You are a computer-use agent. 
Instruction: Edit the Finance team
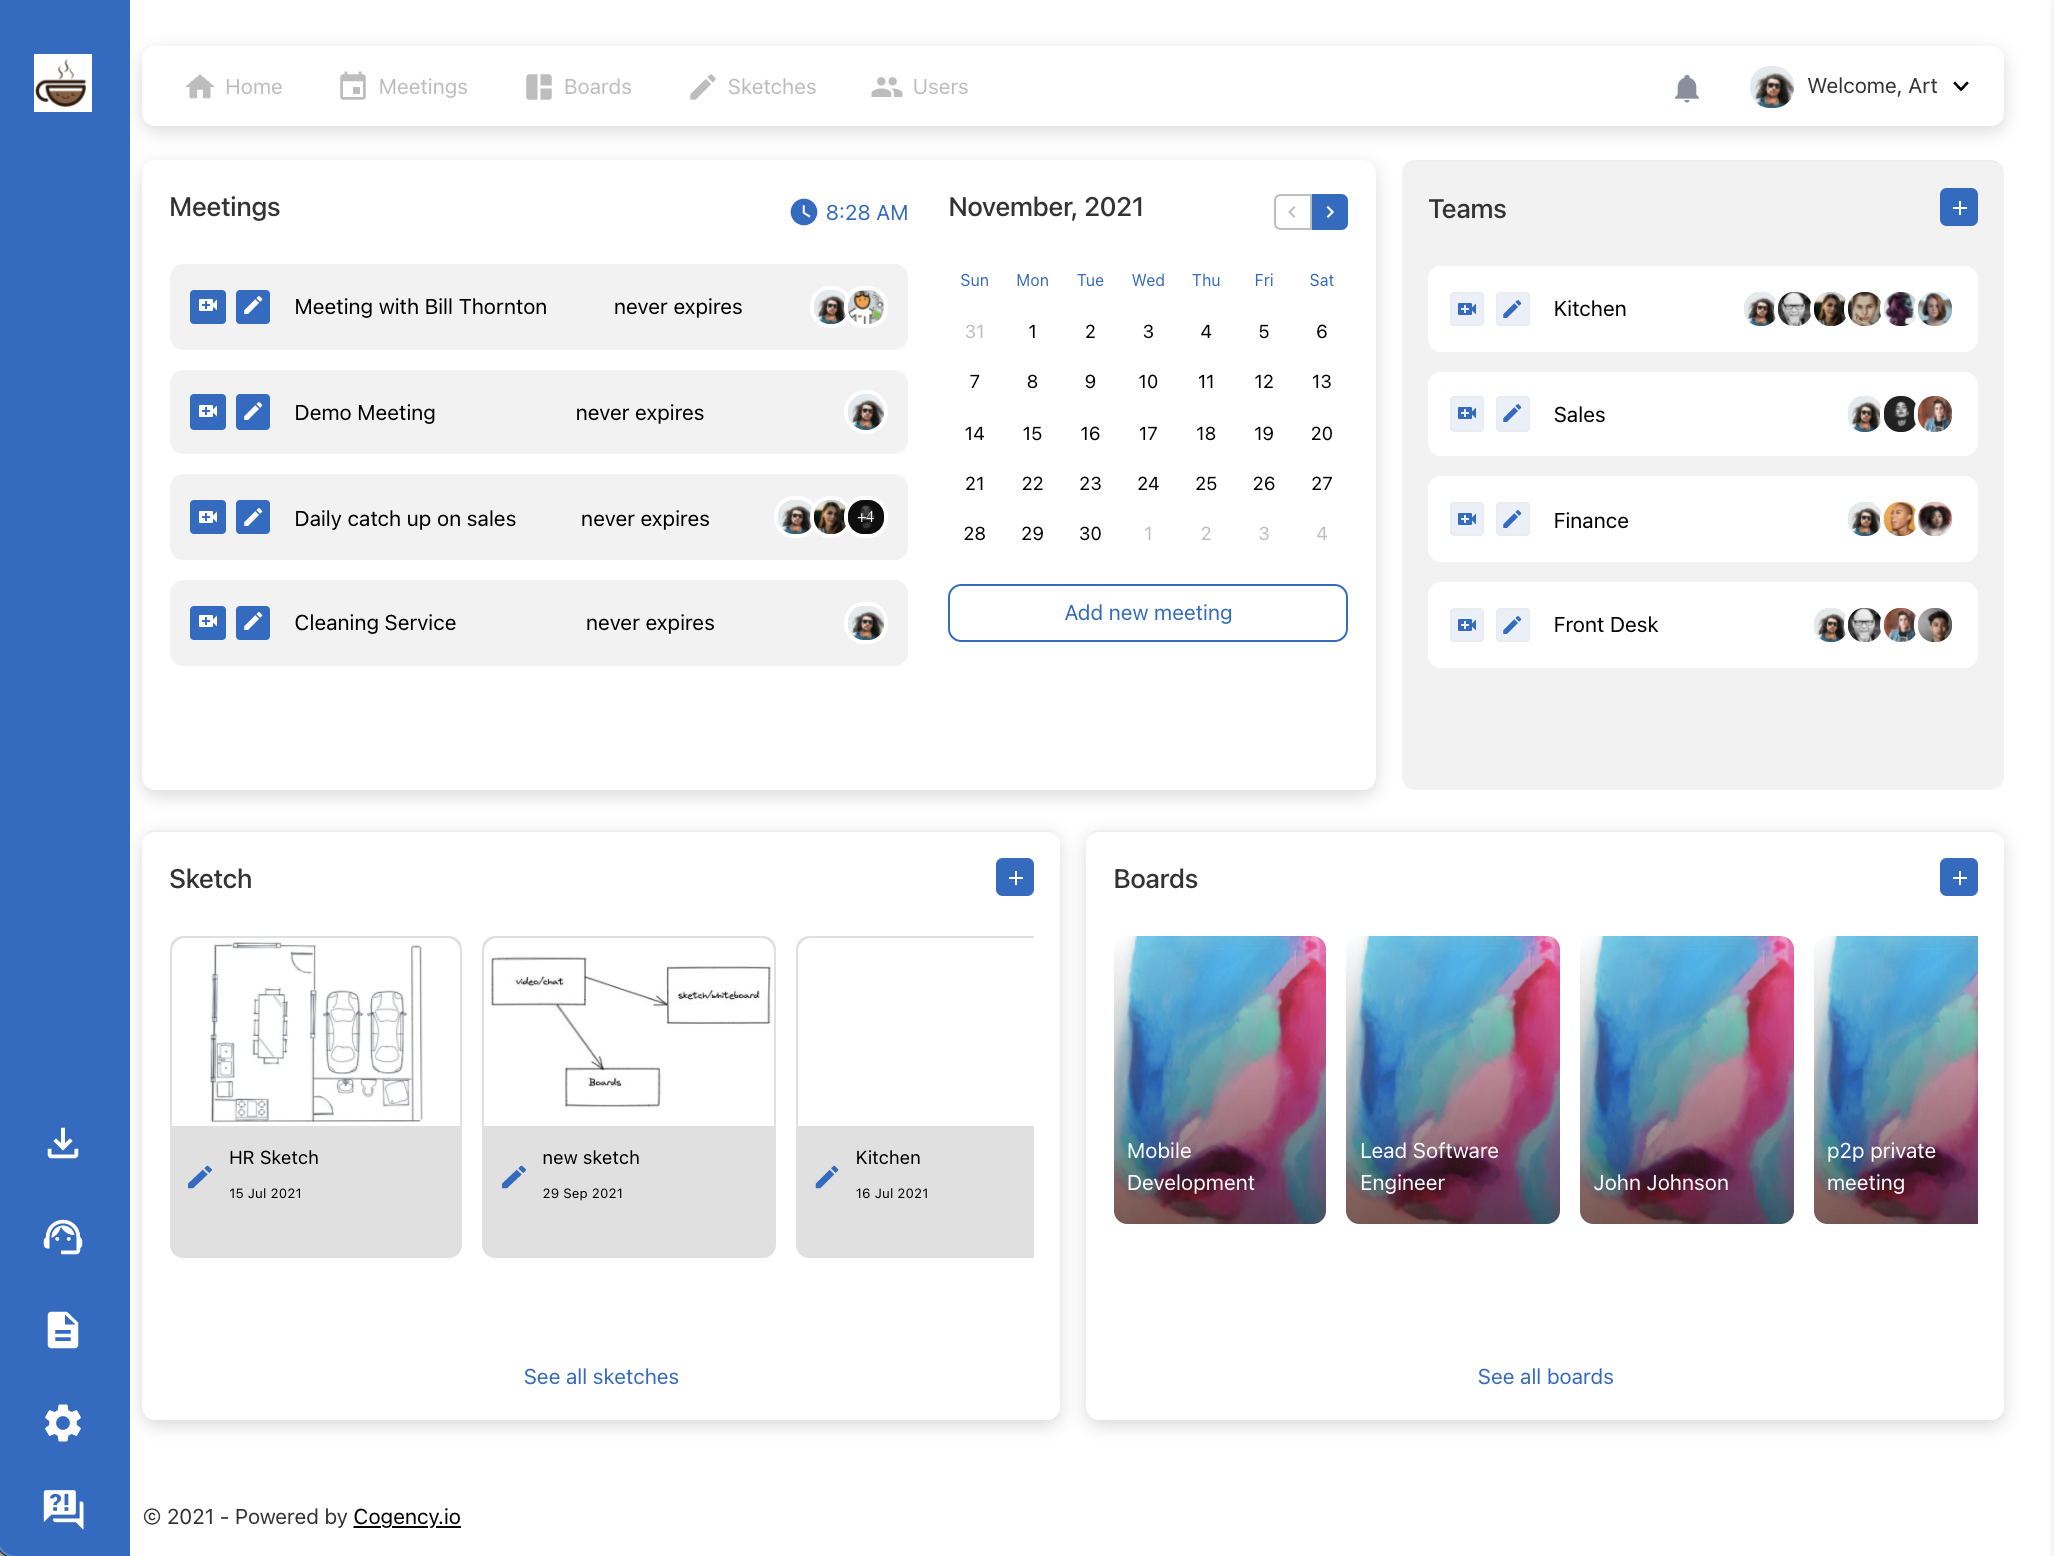1512,519
